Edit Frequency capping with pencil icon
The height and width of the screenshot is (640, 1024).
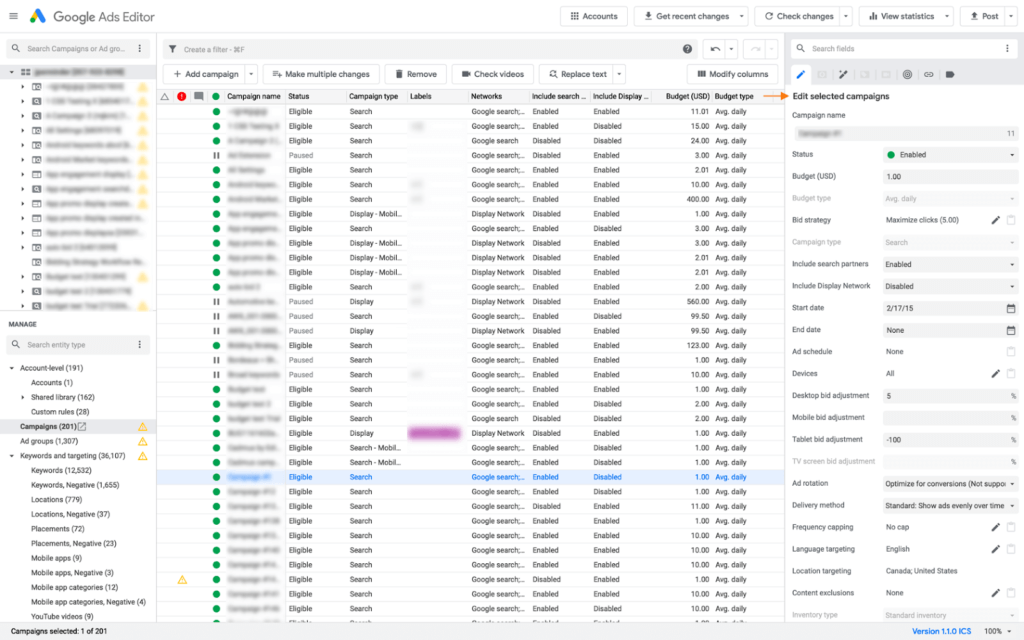pyautogui.click(x=995, y=527)
